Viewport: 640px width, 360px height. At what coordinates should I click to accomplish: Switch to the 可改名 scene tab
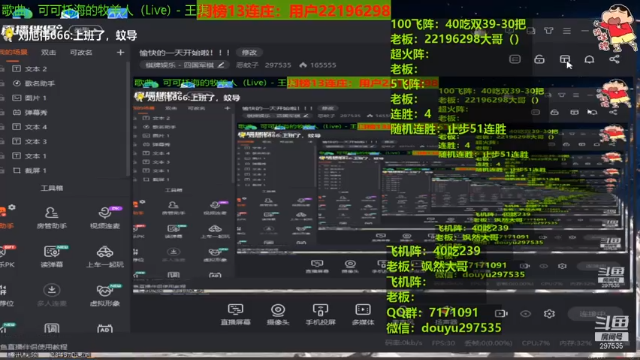pos(81,52)
